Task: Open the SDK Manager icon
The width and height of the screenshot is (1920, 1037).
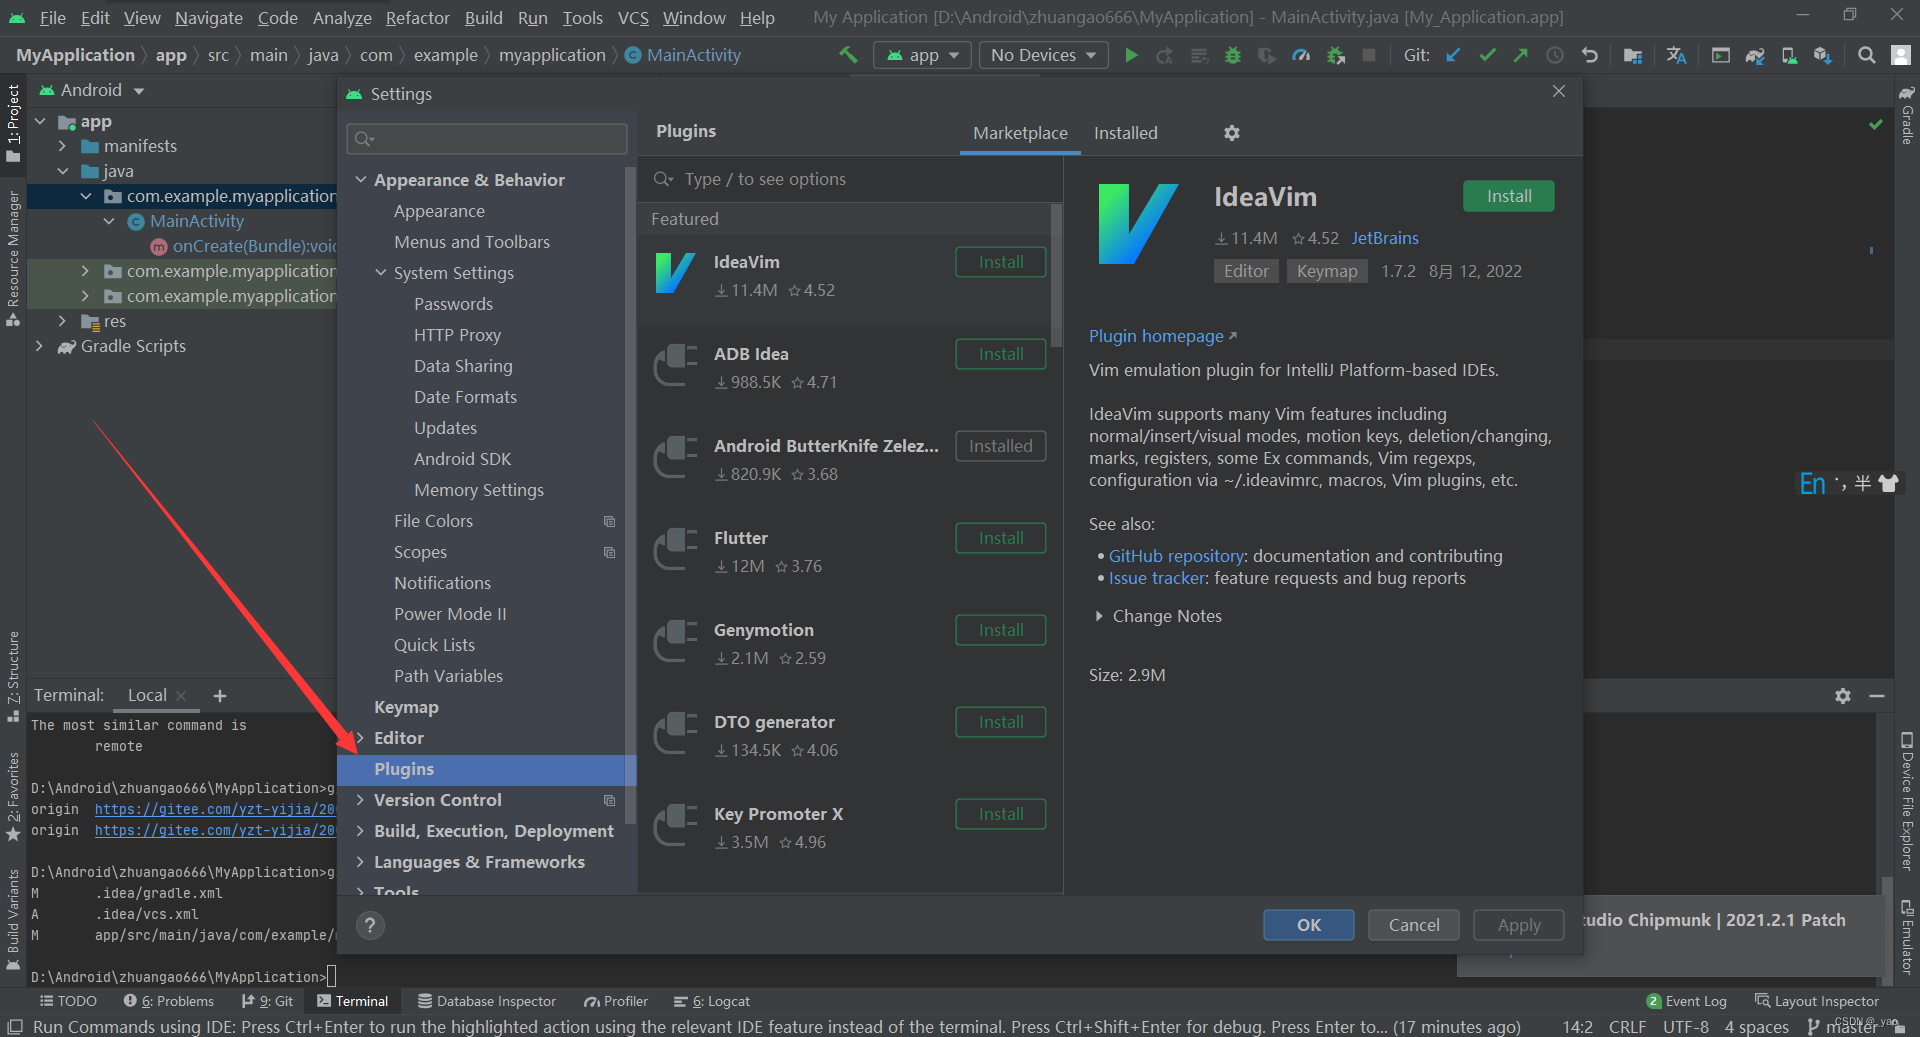Action: click(x=1822, y=55)
